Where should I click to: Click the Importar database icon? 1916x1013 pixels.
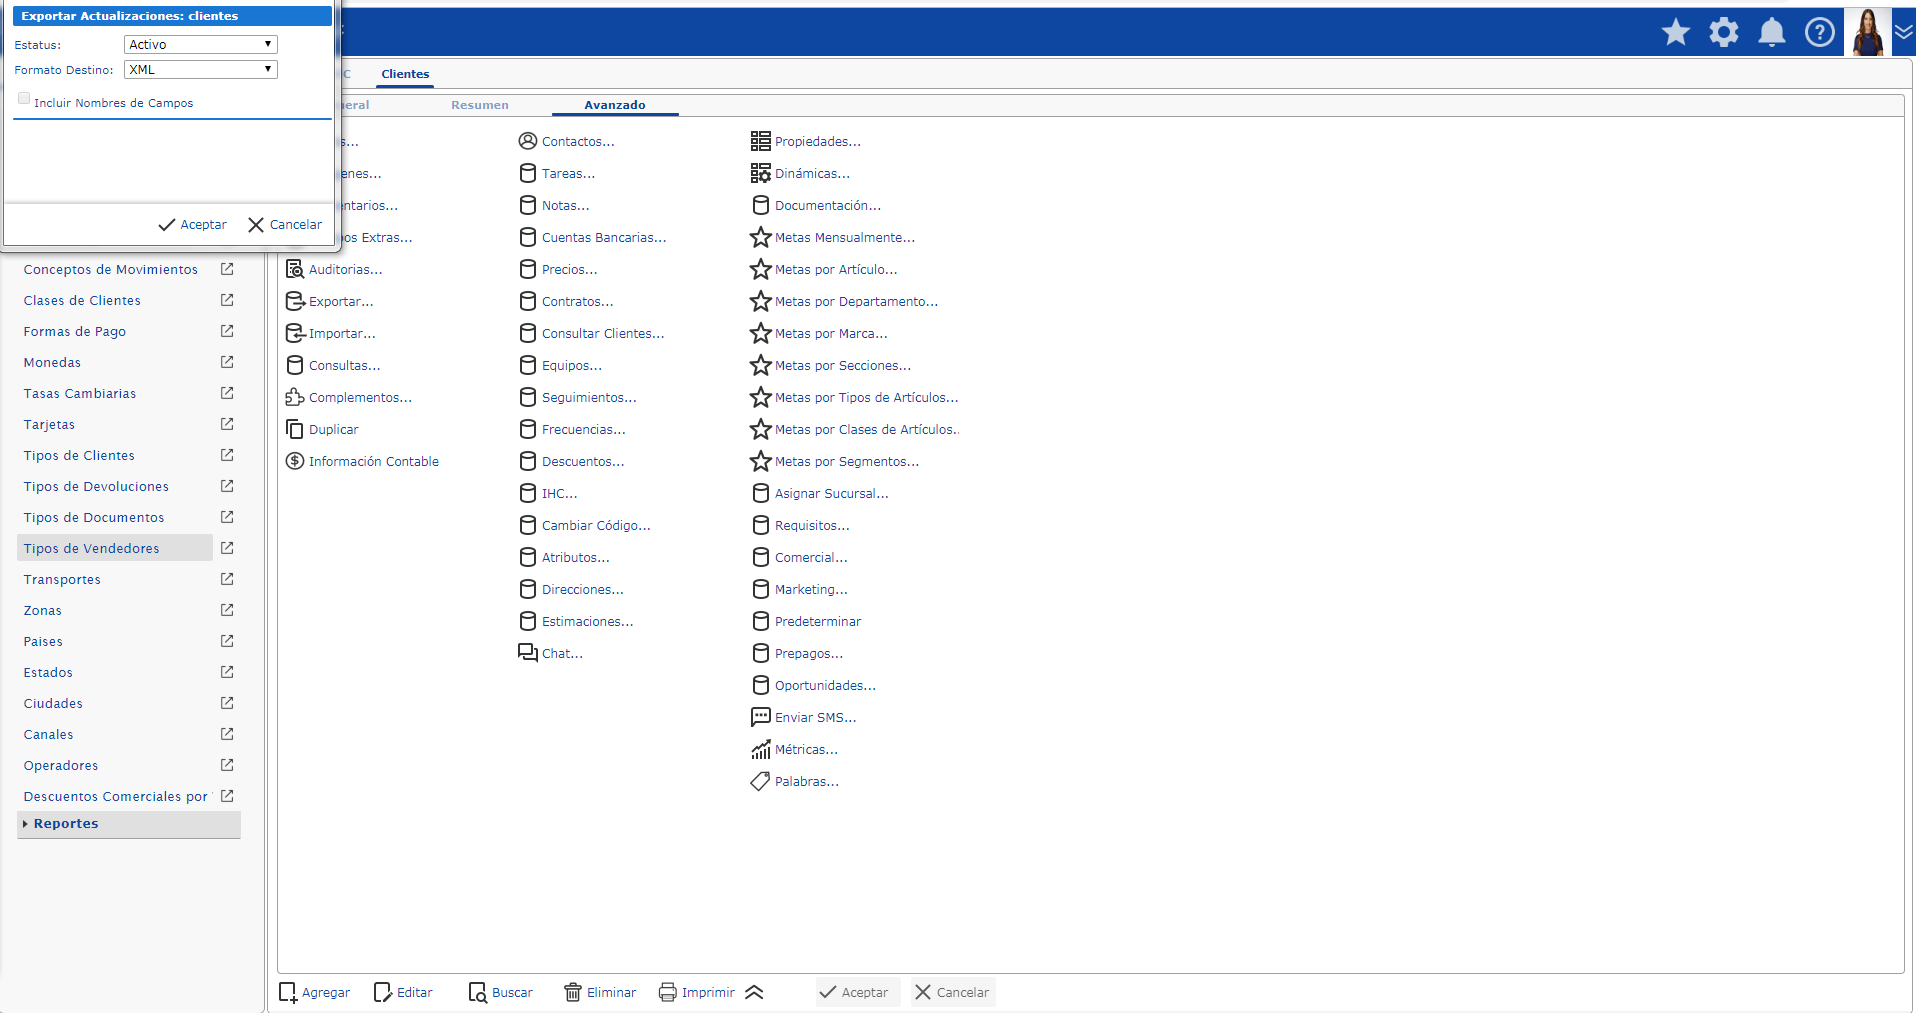[295, 333]
